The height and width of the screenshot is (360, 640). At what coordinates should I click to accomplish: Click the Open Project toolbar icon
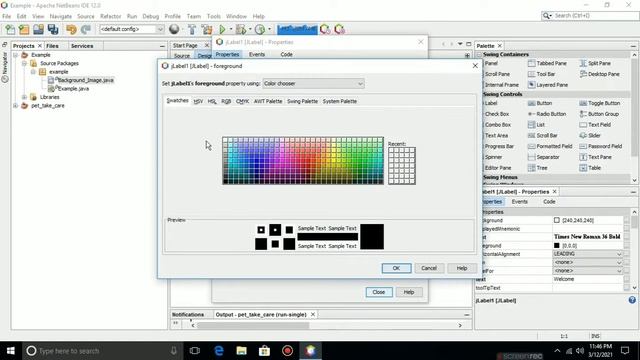38,29
